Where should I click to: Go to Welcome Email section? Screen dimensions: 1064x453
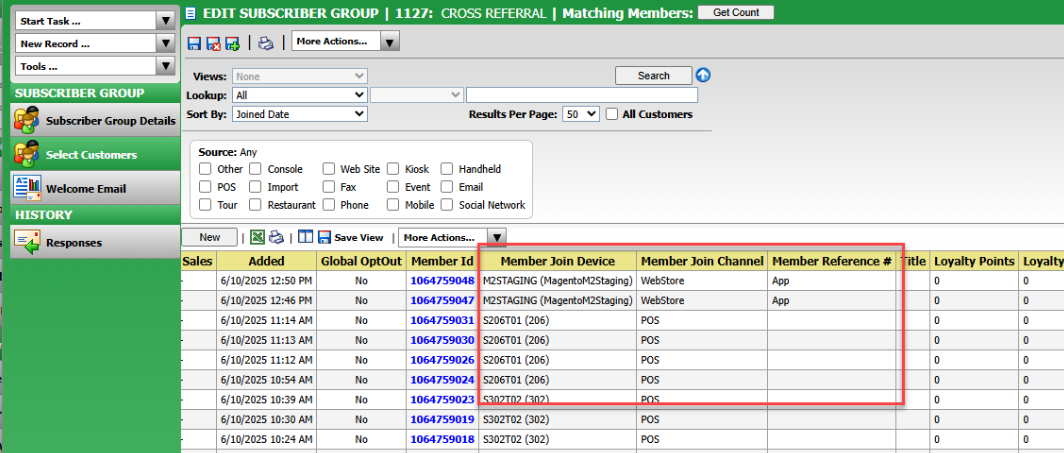pos(85,188)
